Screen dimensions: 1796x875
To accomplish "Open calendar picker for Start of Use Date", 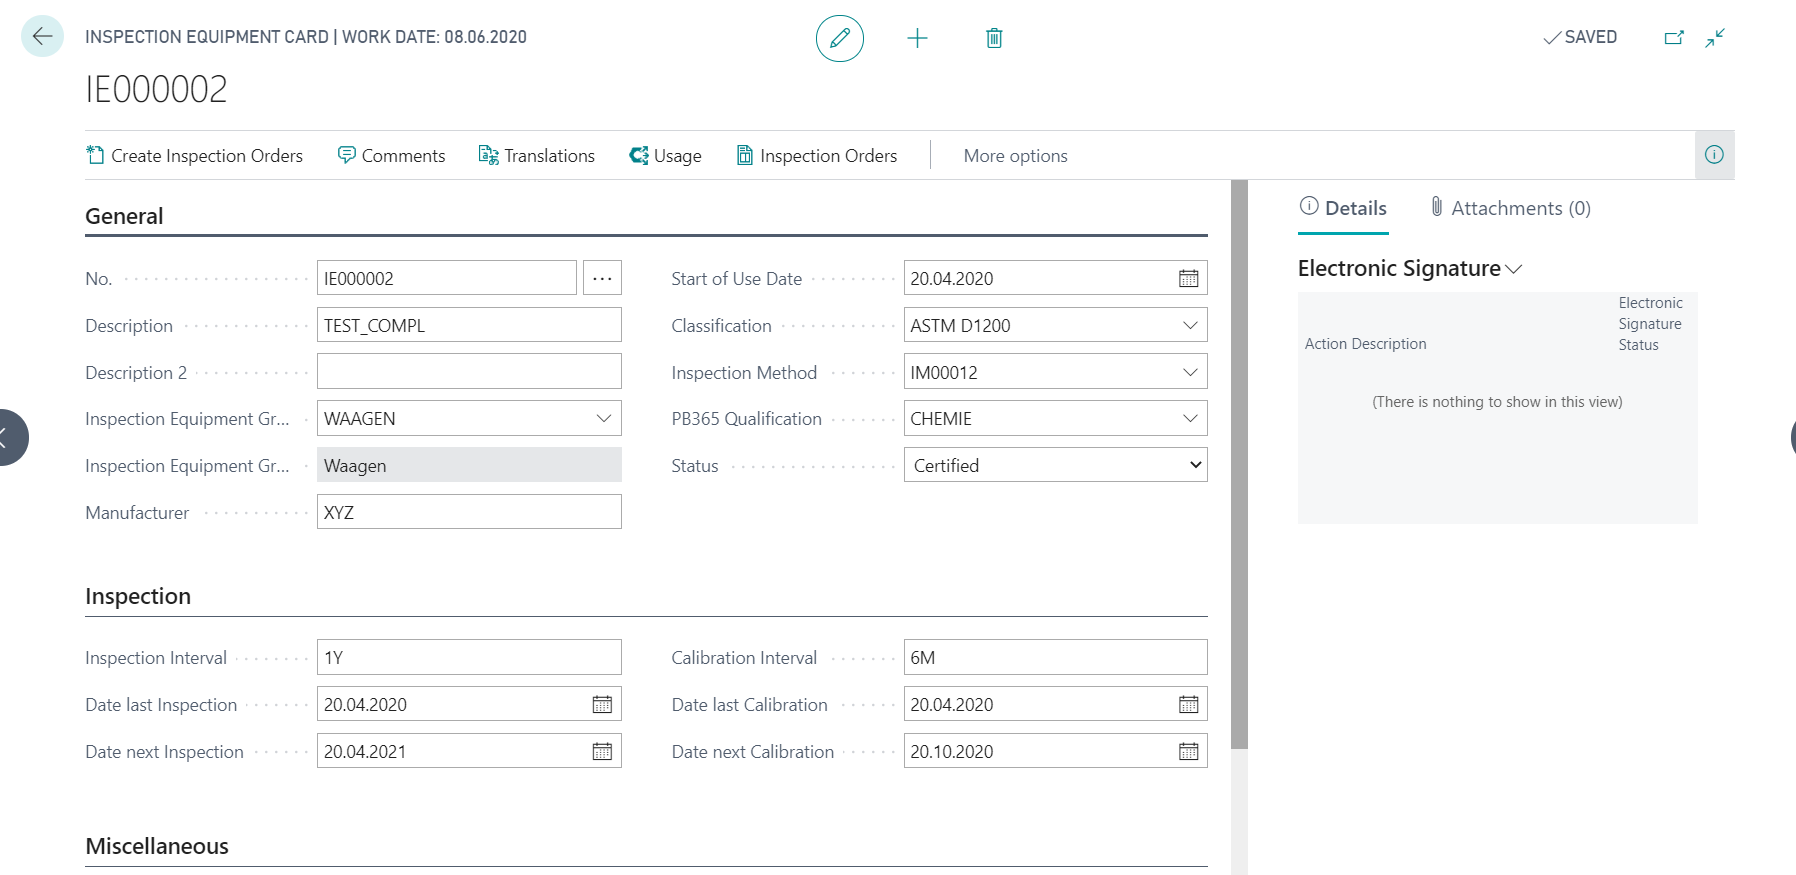I will tap(1188, 279).
